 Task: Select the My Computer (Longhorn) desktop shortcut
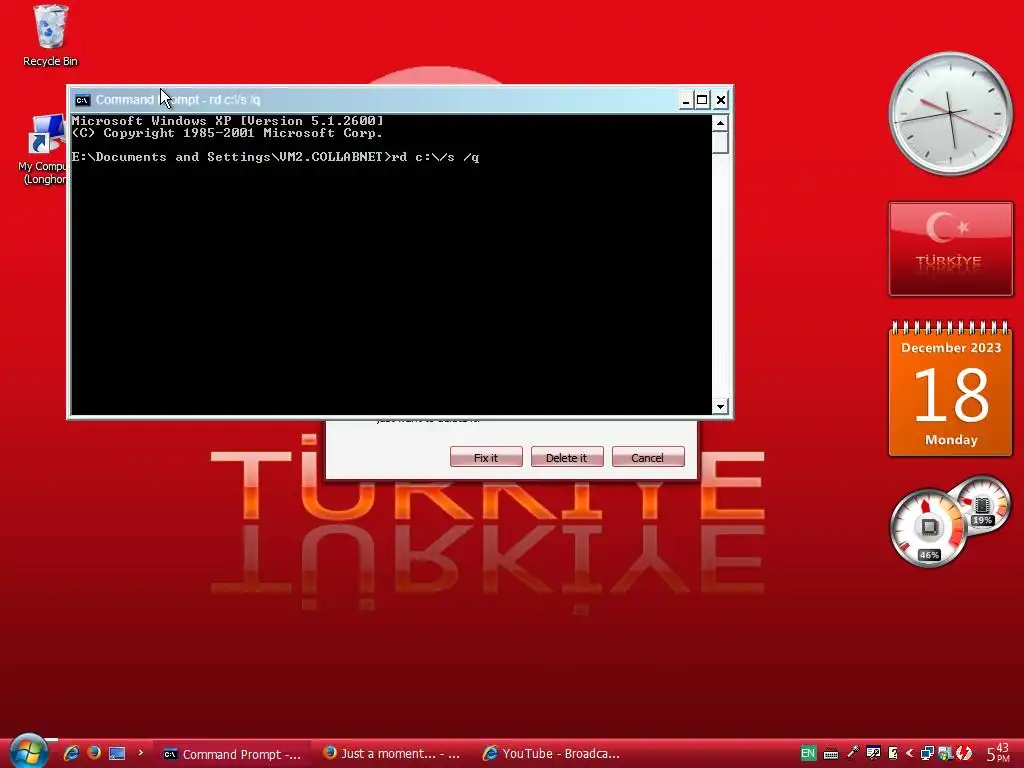[43, 149]
